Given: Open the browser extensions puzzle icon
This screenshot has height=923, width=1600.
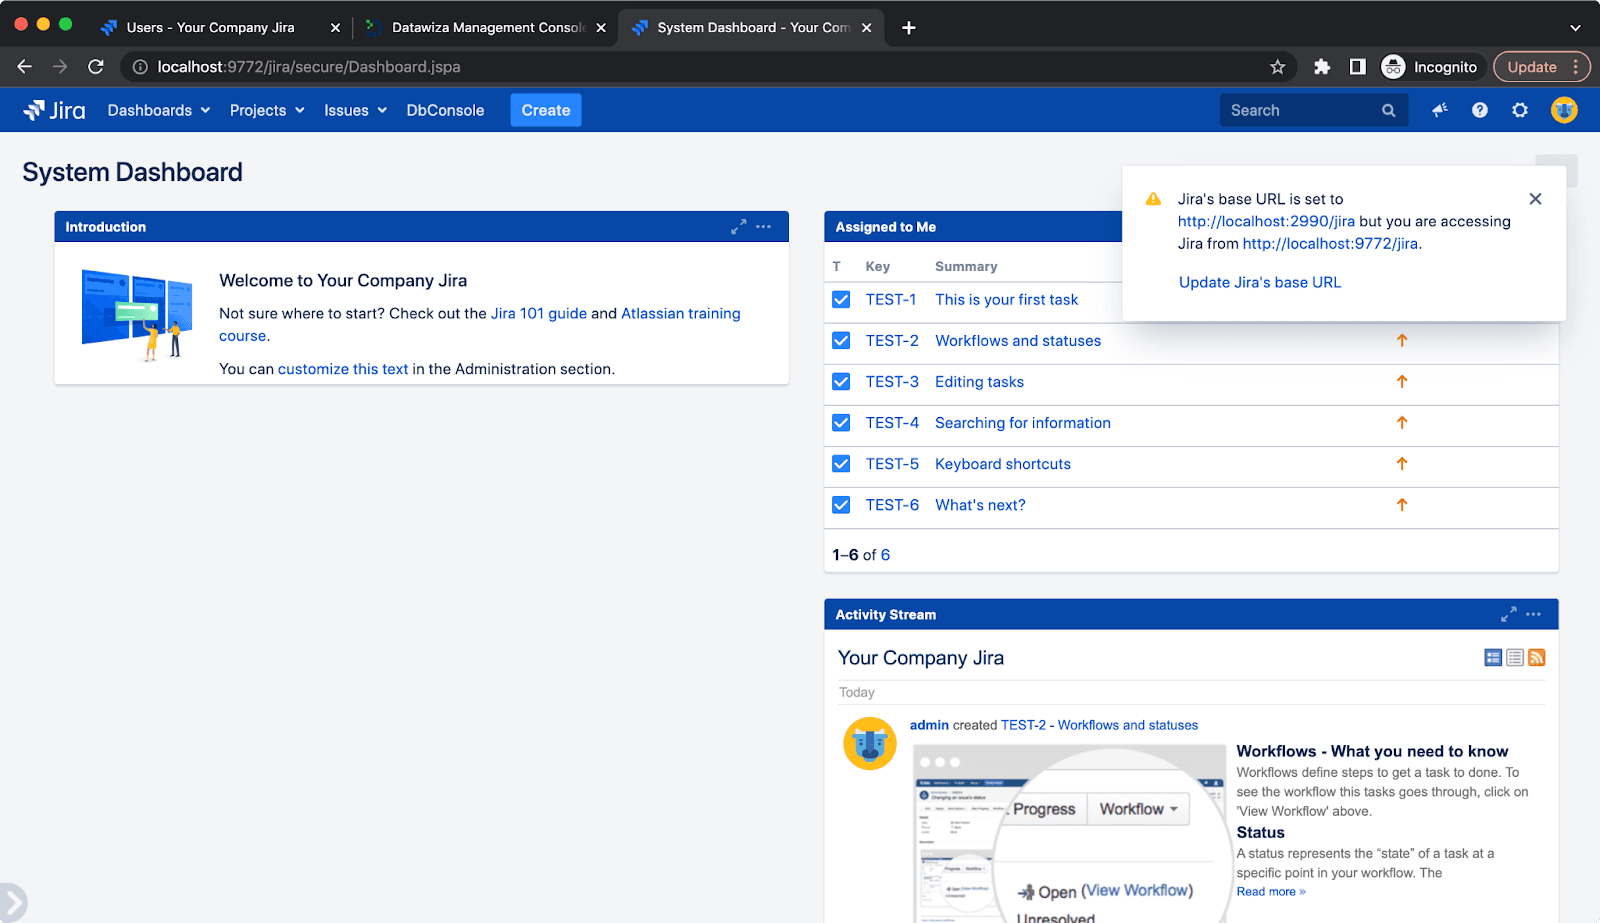Looking at the screenshot, I should (1322, 67).
